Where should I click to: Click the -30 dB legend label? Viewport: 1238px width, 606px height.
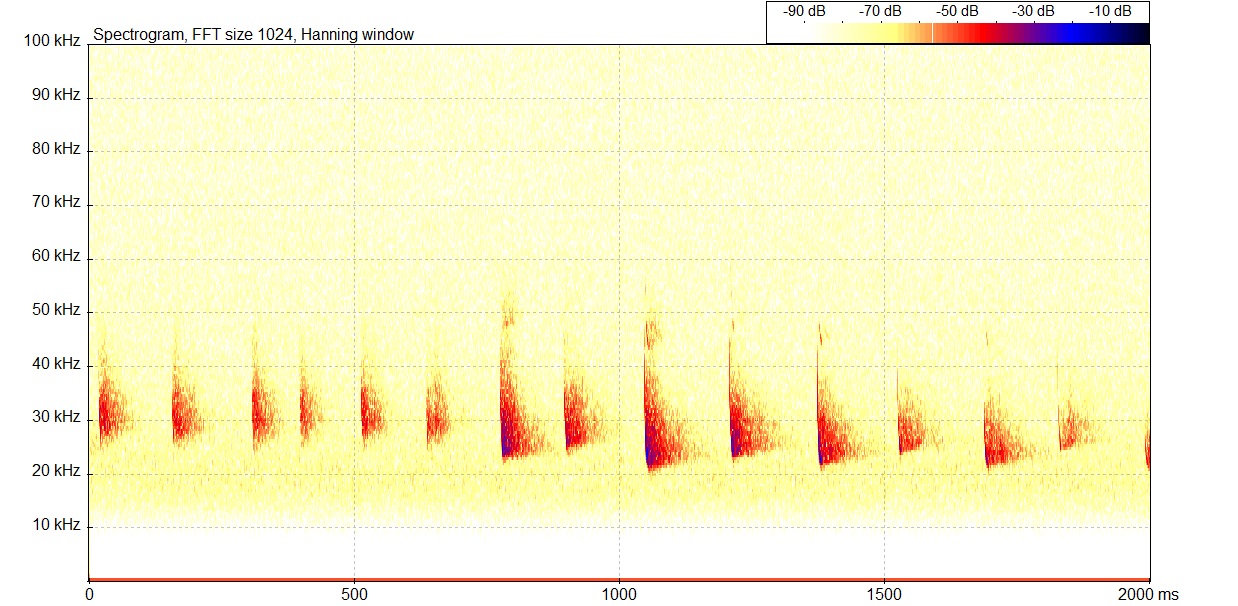point(1034,11)
